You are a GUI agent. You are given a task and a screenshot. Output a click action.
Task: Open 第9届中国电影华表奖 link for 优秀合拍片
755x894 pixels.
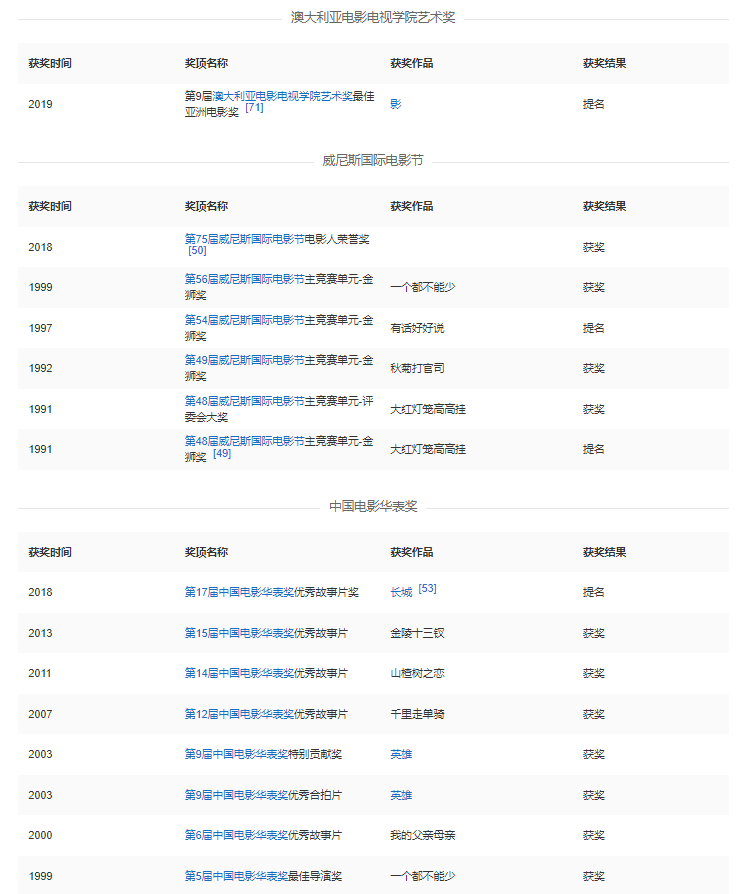[x=236, y=795]
